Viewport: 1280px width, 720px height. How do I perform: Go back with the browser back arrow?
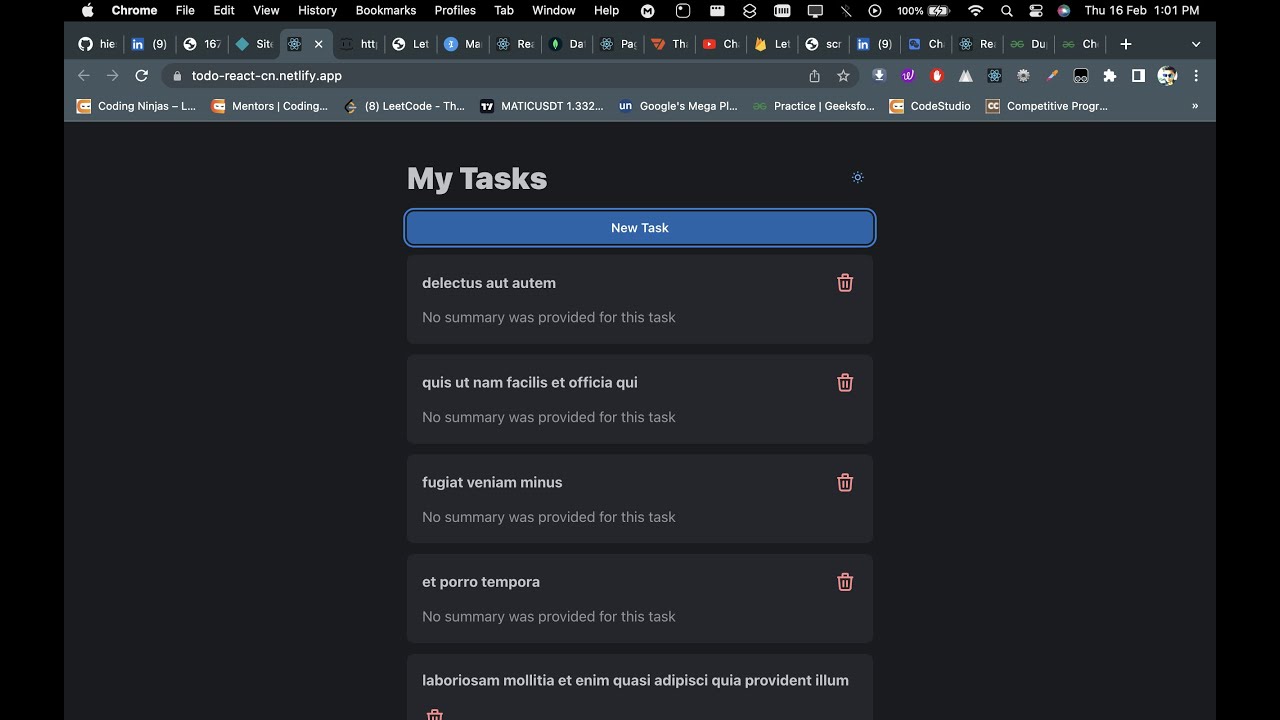(84, 76)
